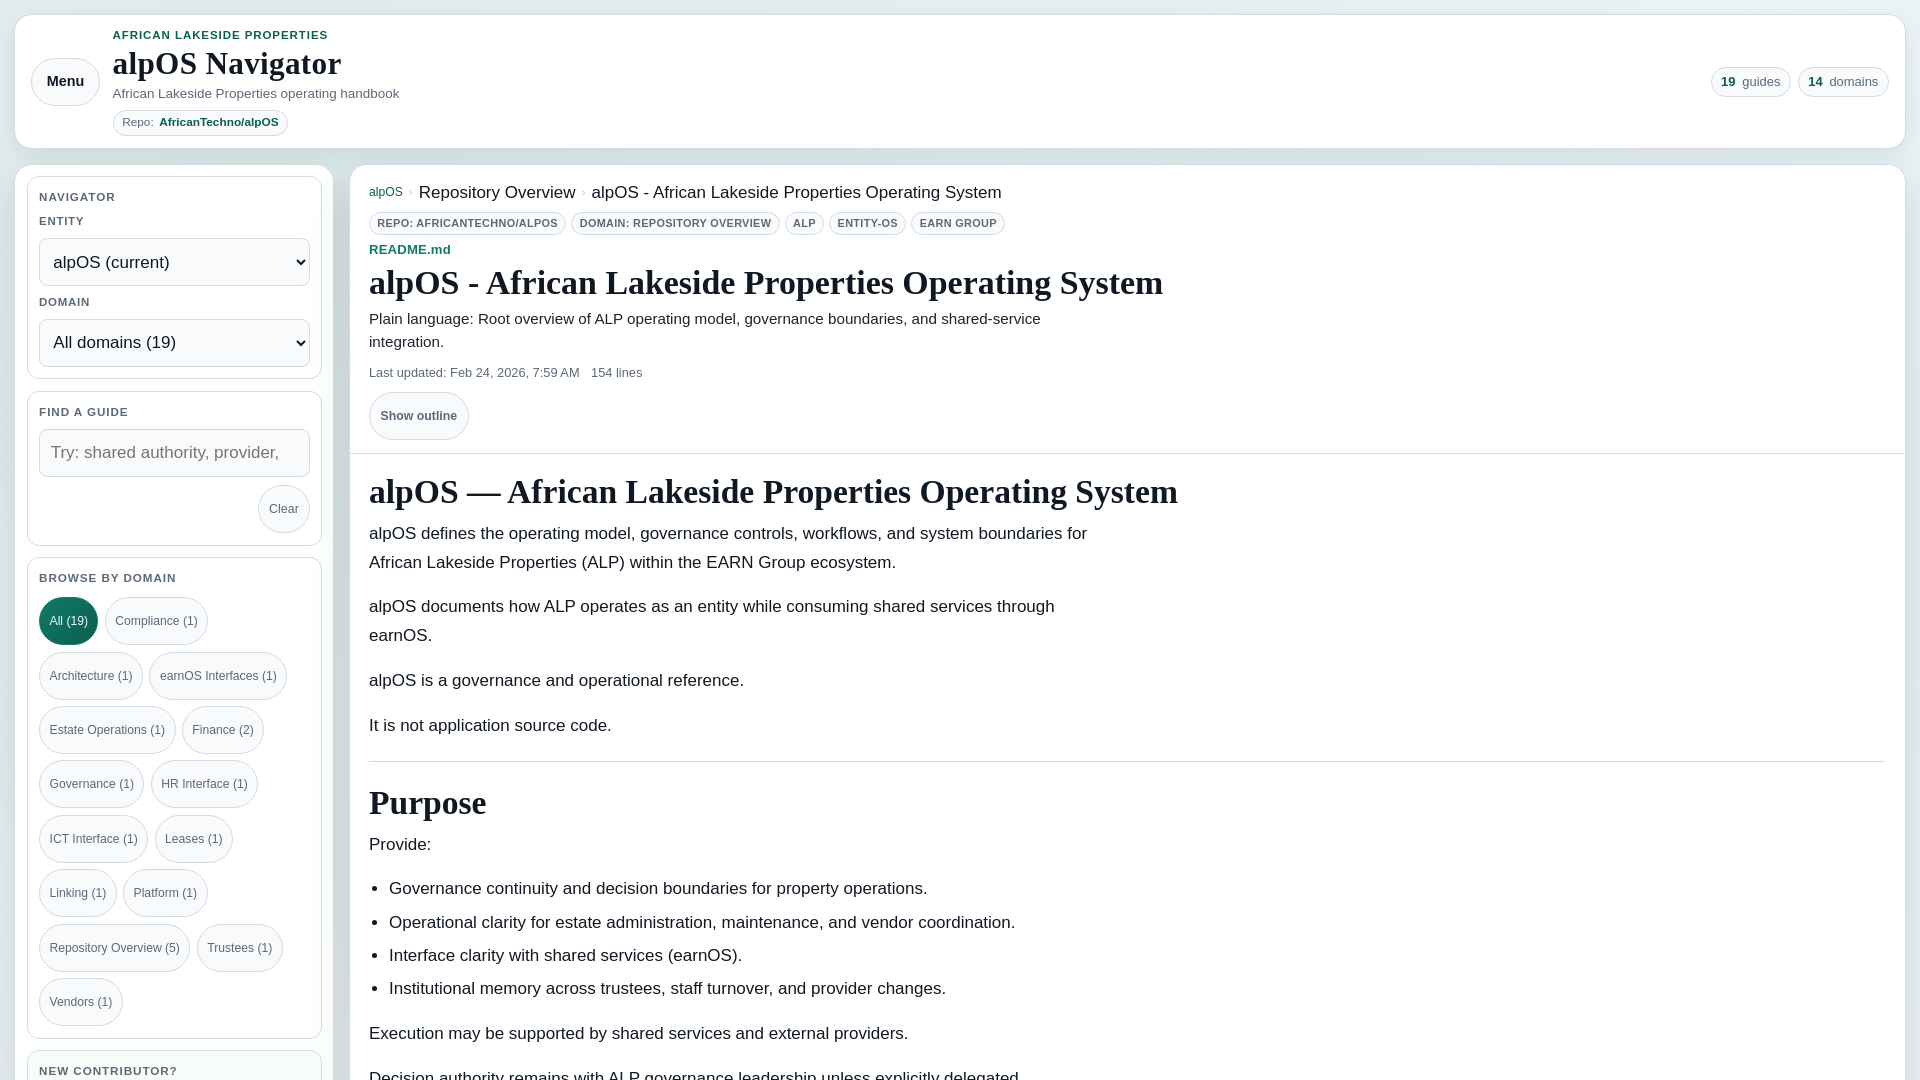Filter by Linking (1) domain

[78, 893]
